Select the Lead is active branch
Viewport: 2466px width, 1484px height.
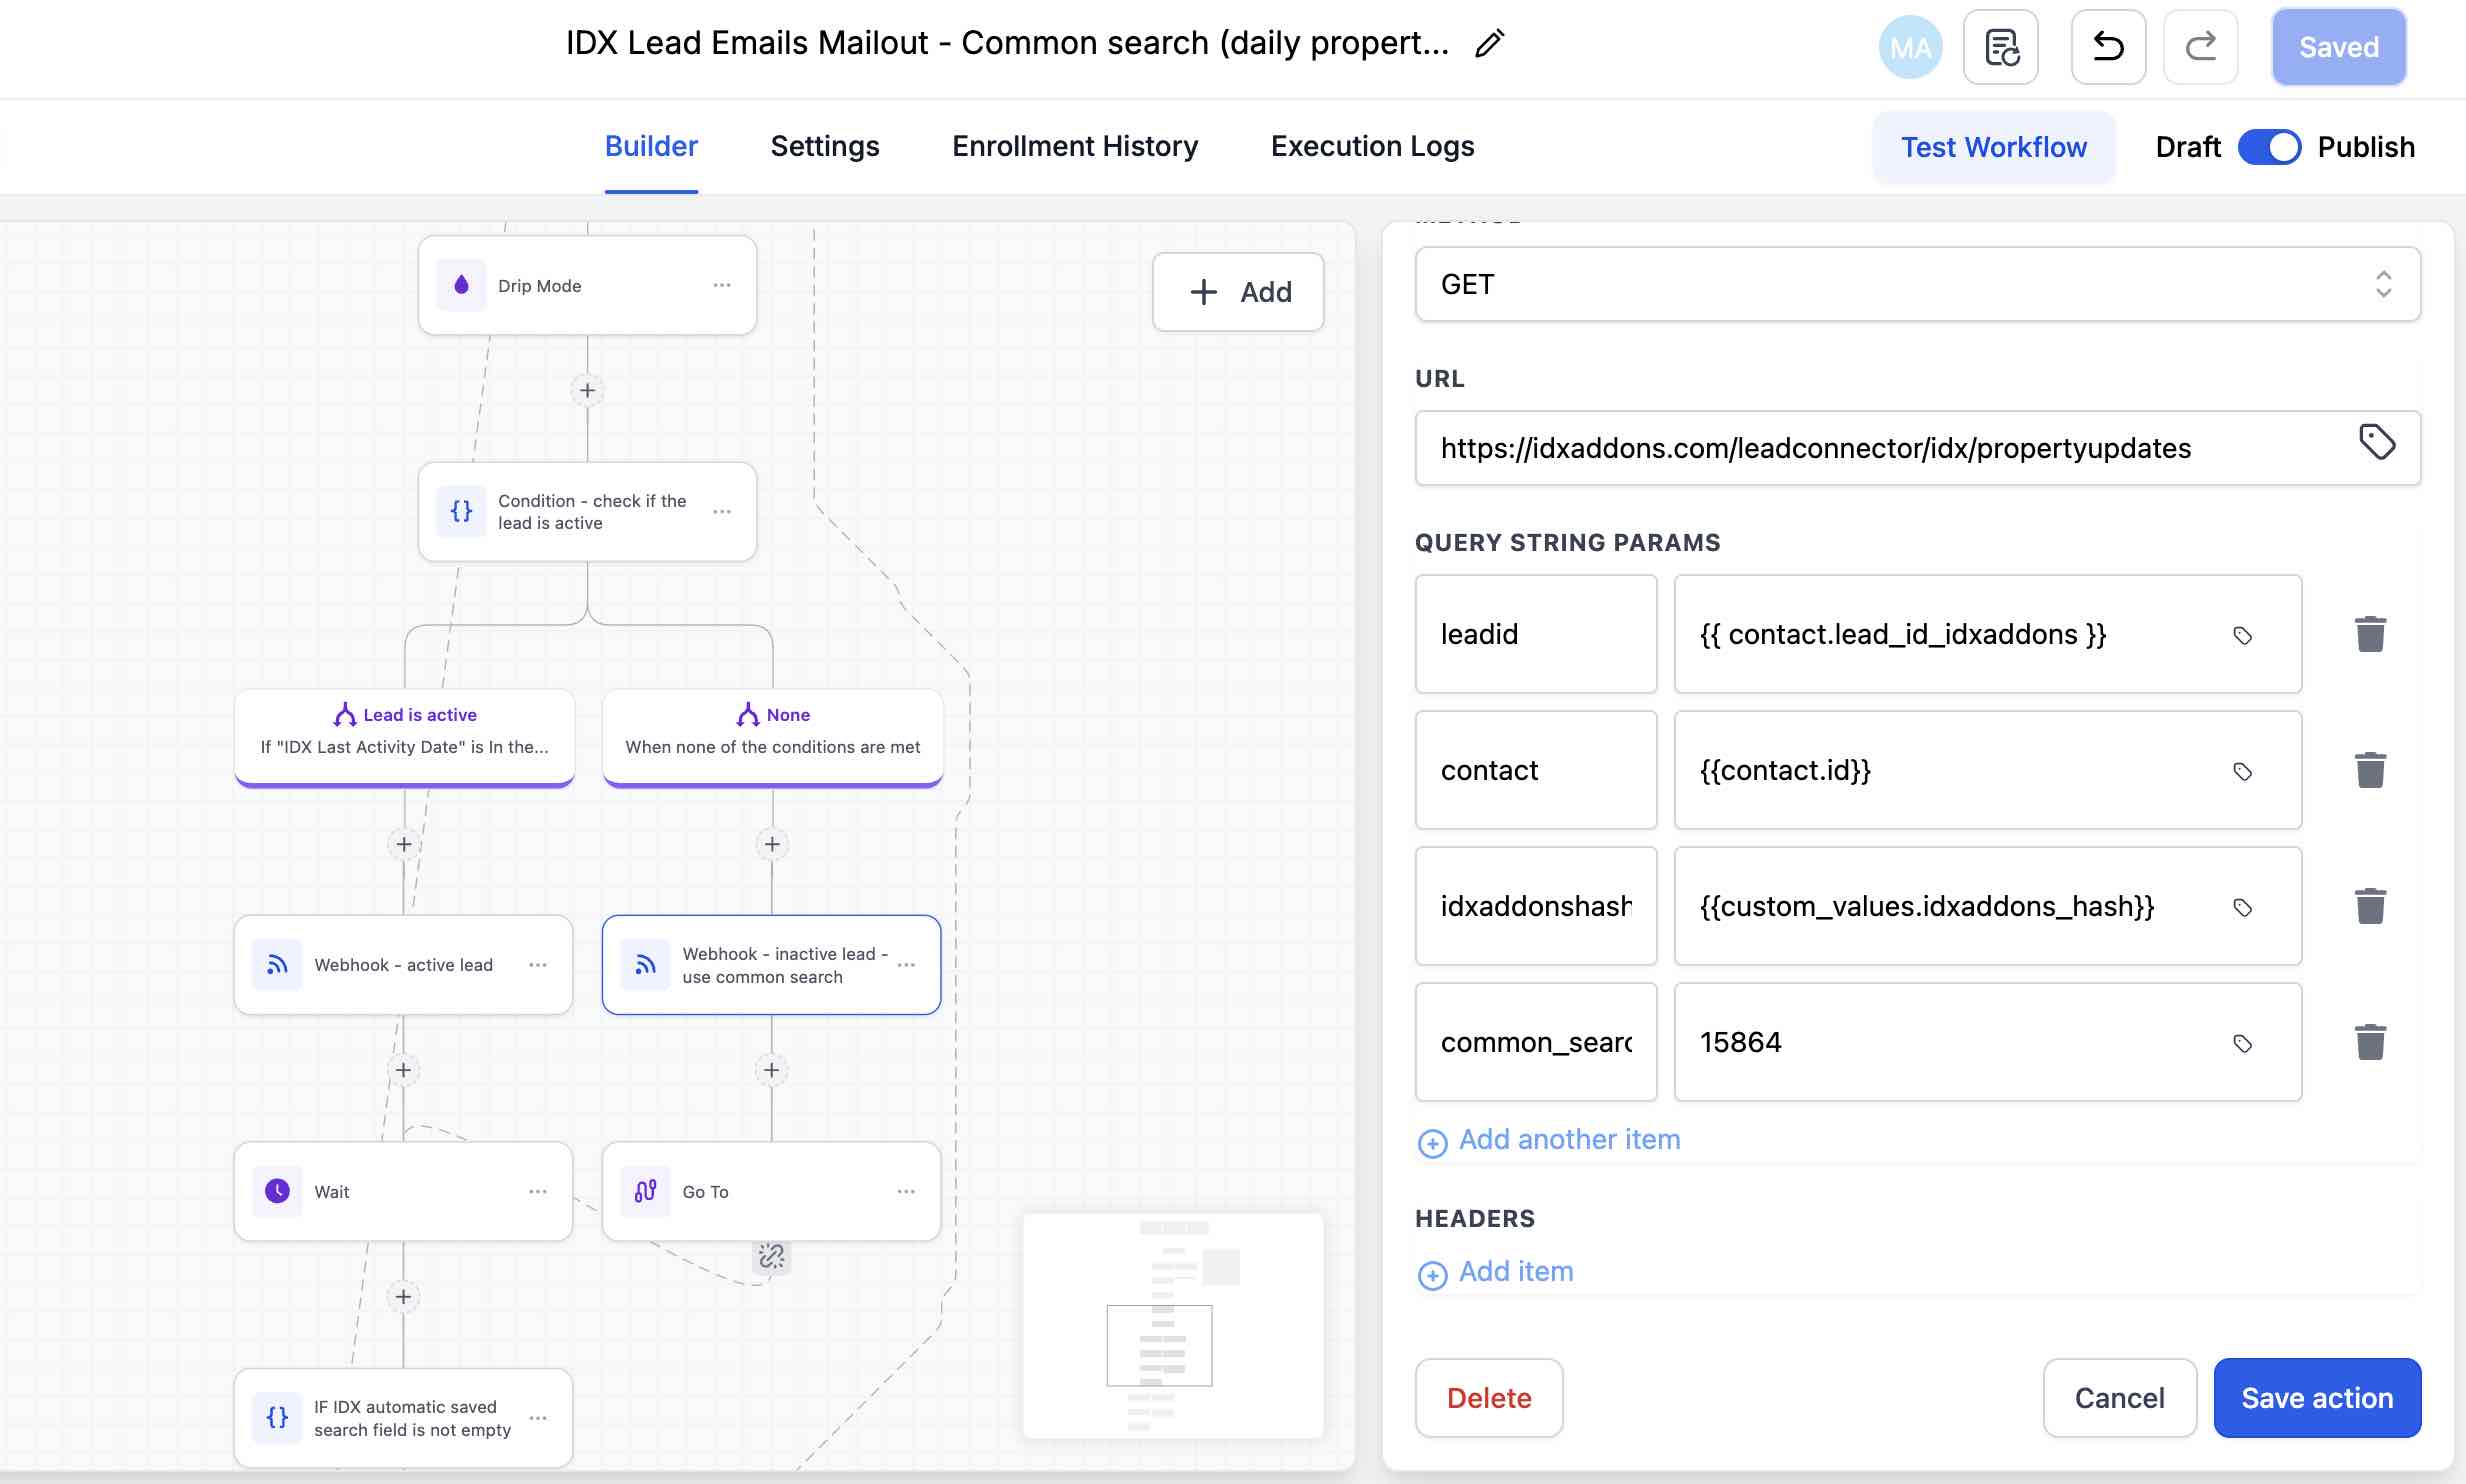coord(404,737)
